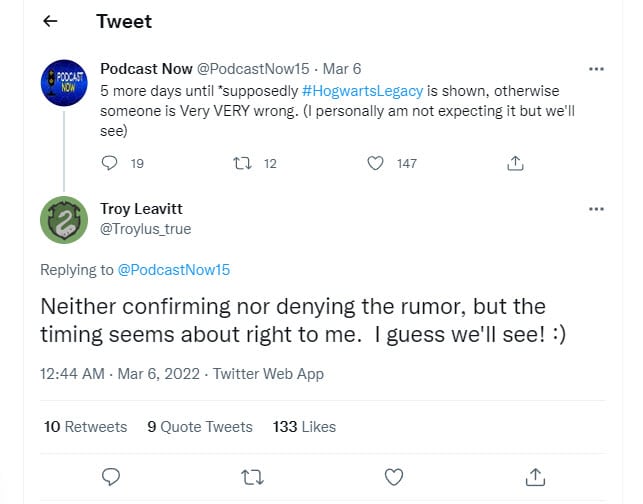Open Podcast Now profile avatar
This screenshot has height=504, width=643.
(x=64, y=83)
